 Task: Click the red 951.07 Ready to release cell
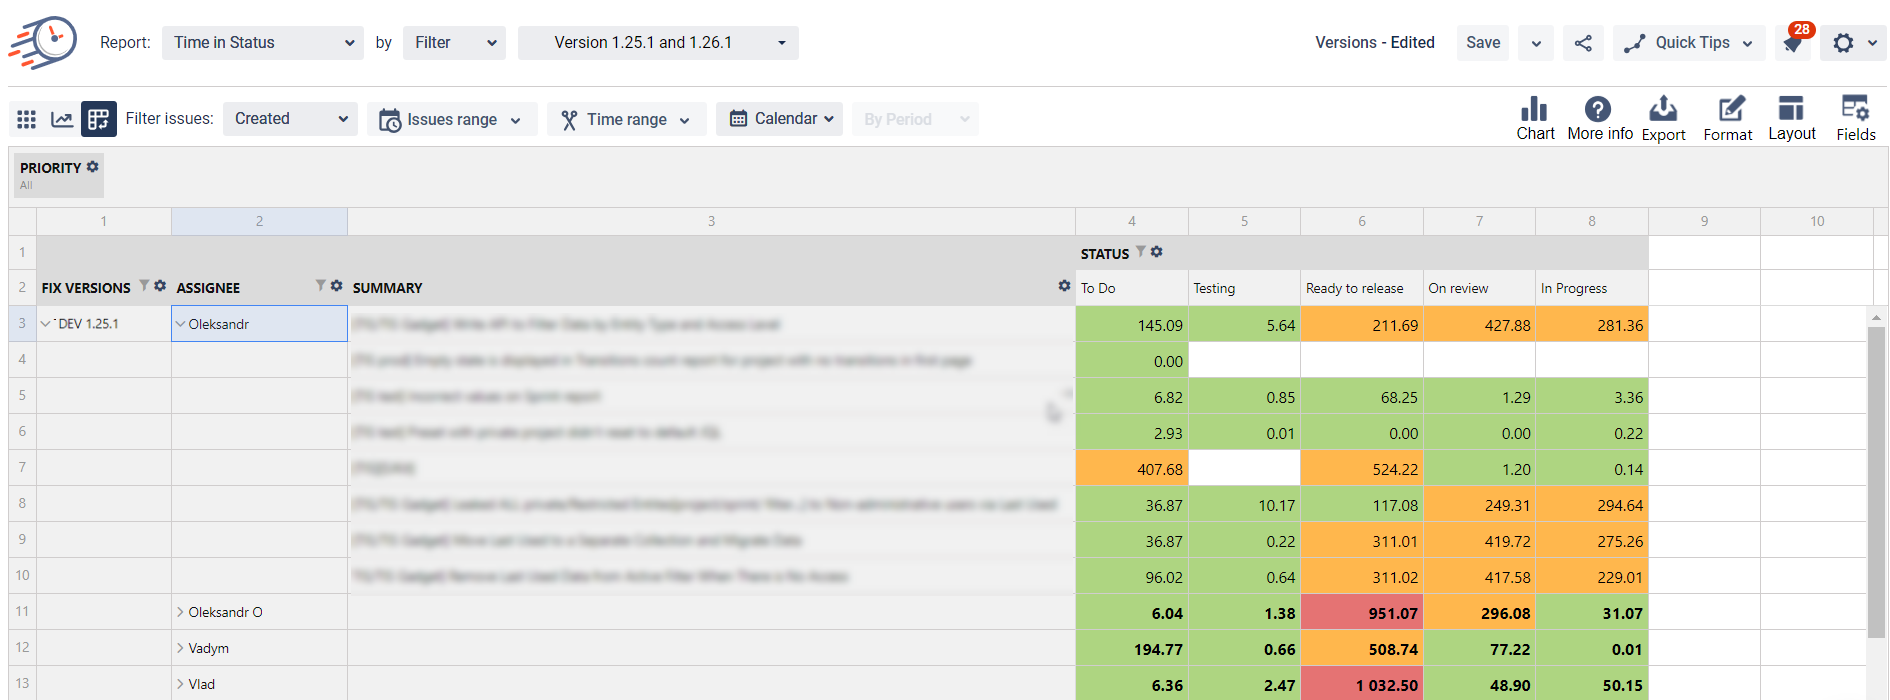coord(1361,613)
